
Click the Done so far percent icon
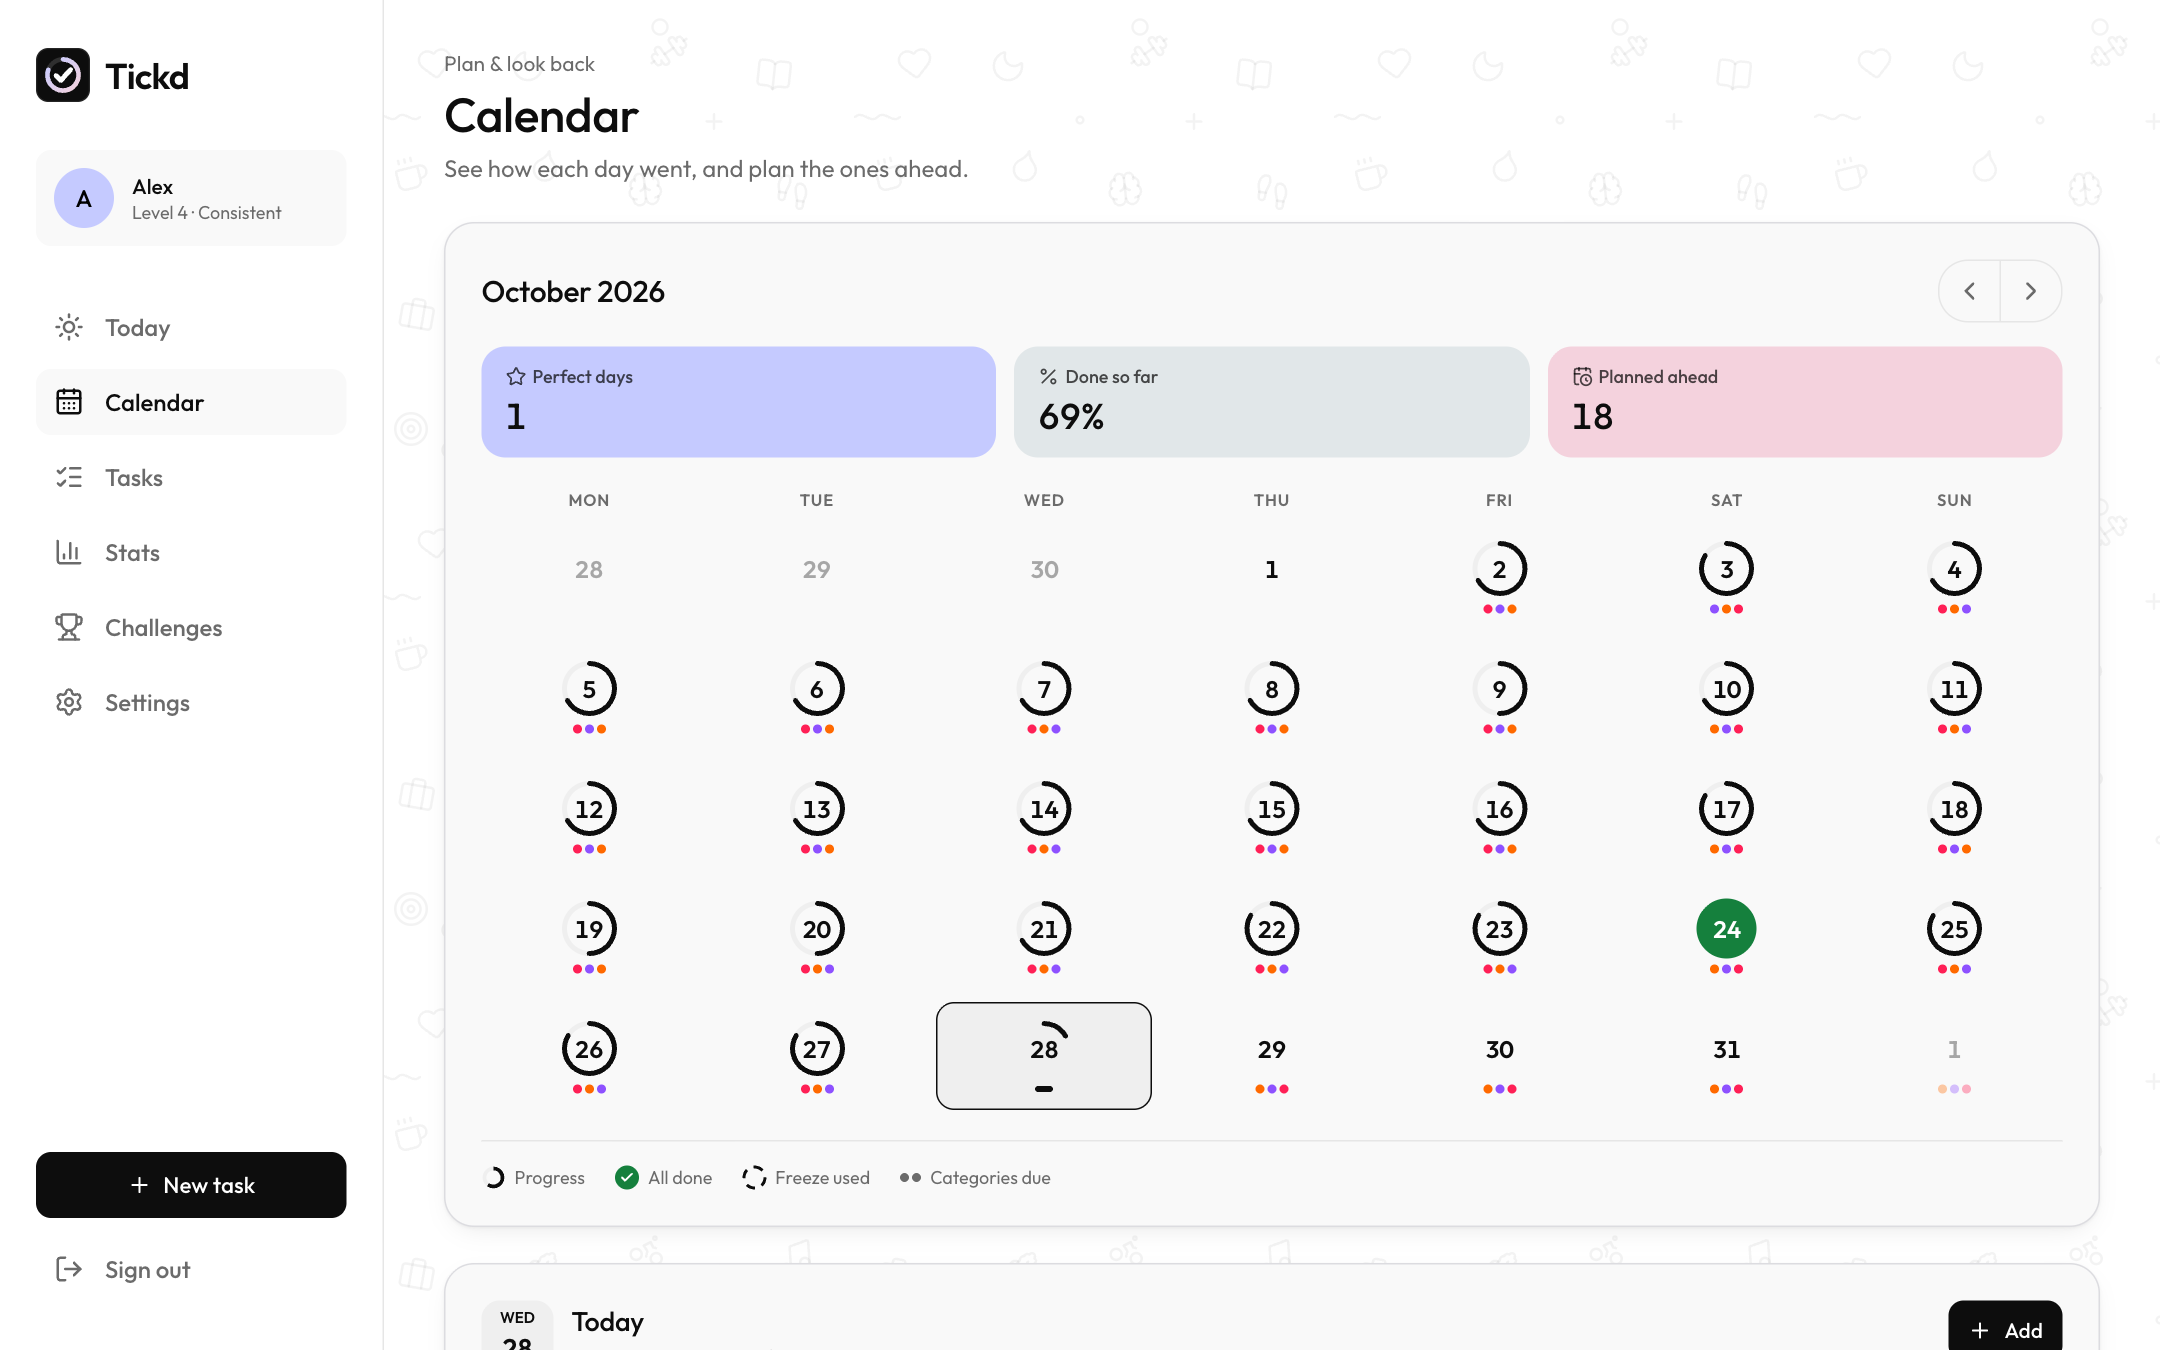[x=1048, y=376]
